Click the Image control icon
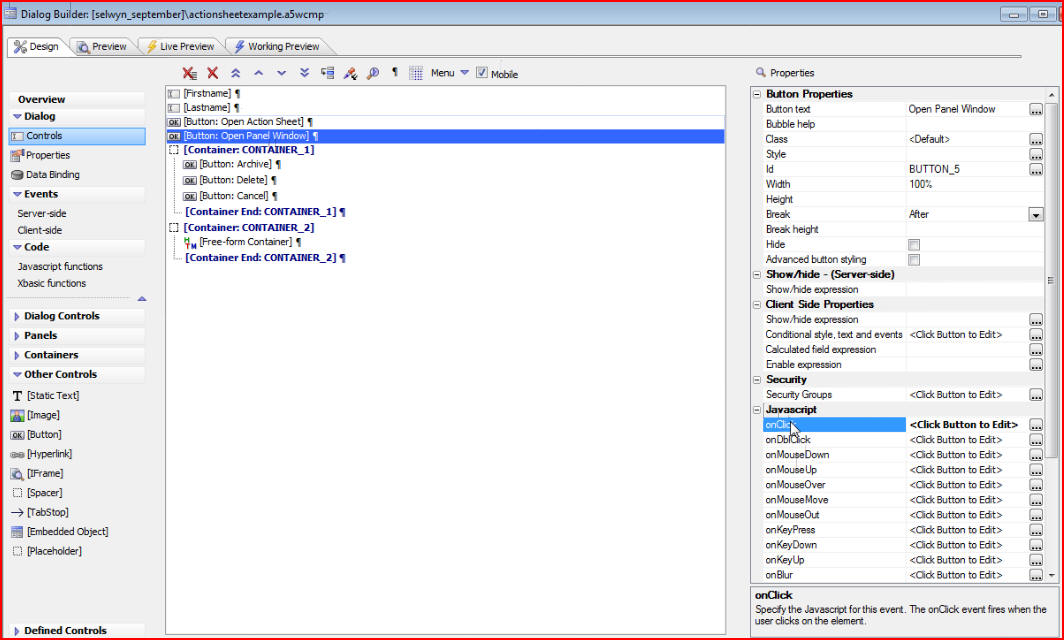 (x=18, y=415)
